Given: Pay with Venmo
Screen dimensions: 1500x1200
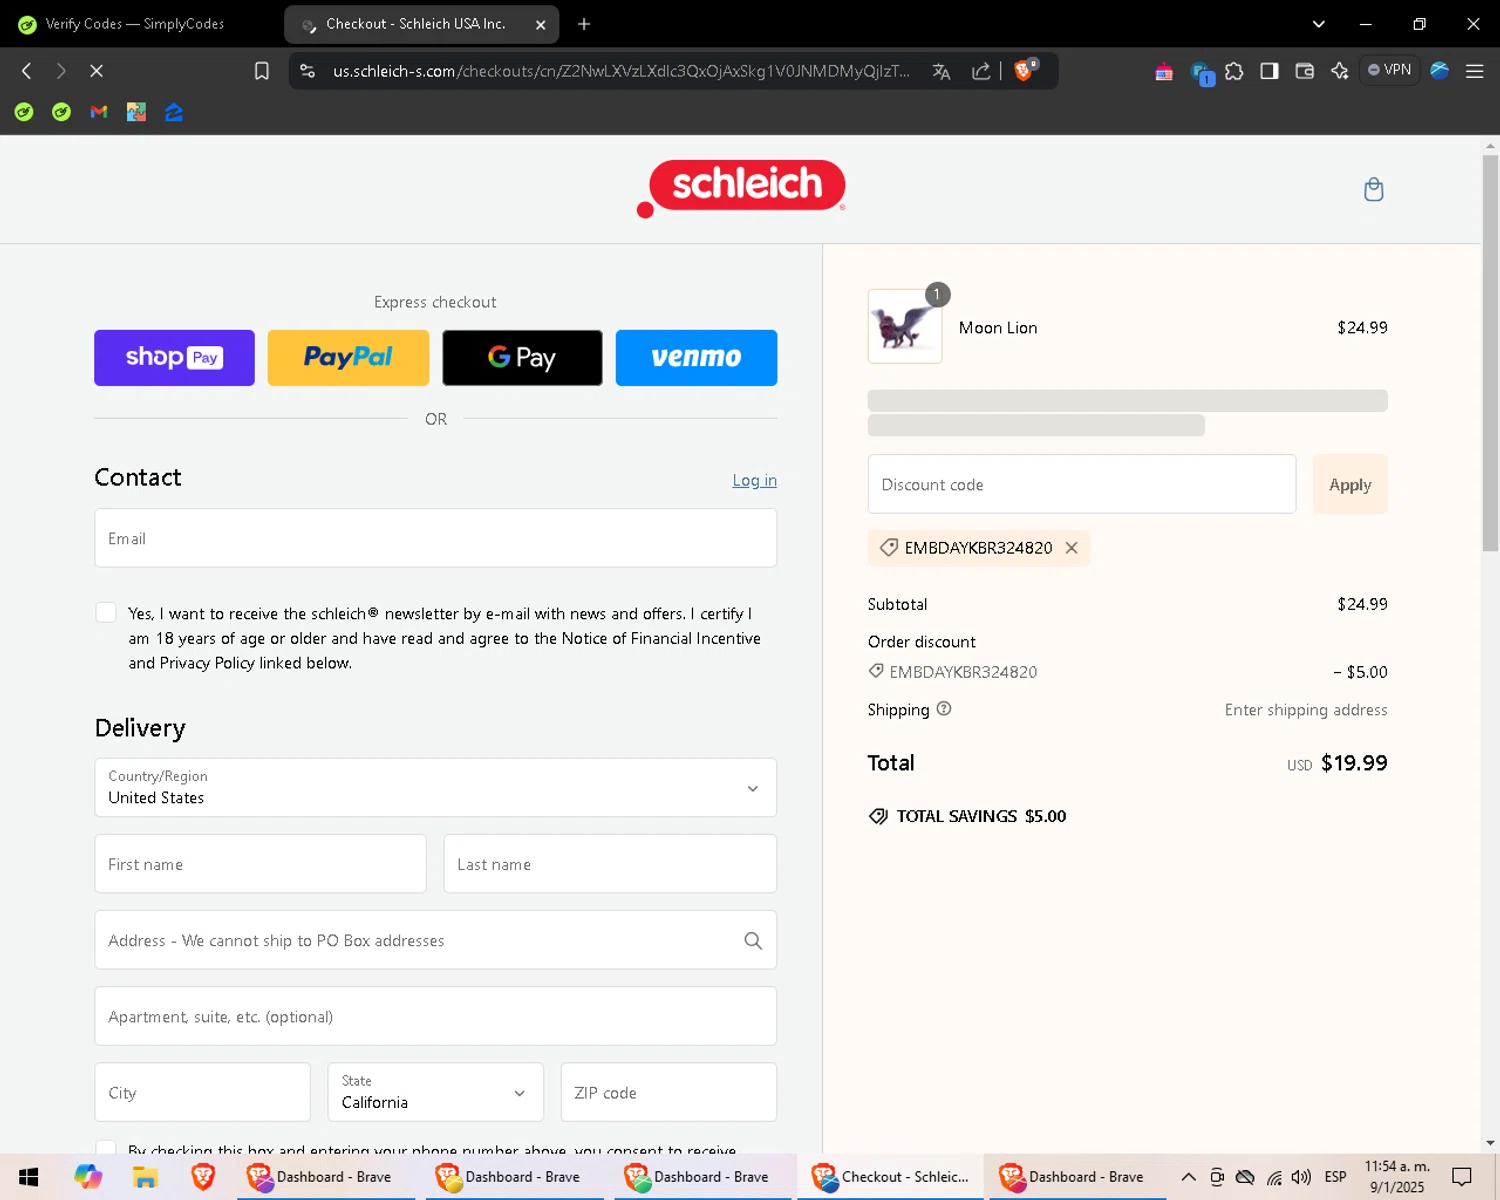Looking at the screenshot, I should (696, 357).
